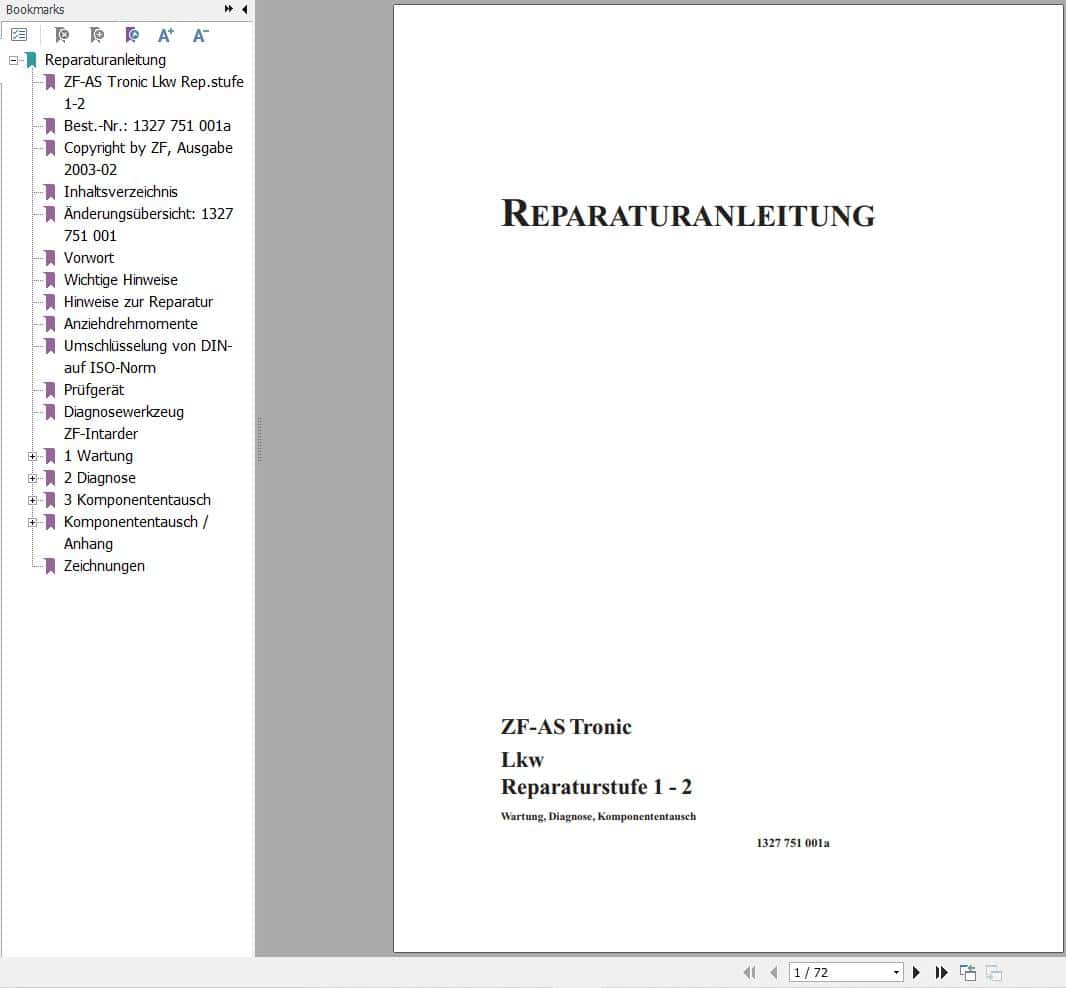This screenshot has height=988, width=1066.
Task: Decrease bookmark text size with A- icon
Action: click(x=201, y=35)
